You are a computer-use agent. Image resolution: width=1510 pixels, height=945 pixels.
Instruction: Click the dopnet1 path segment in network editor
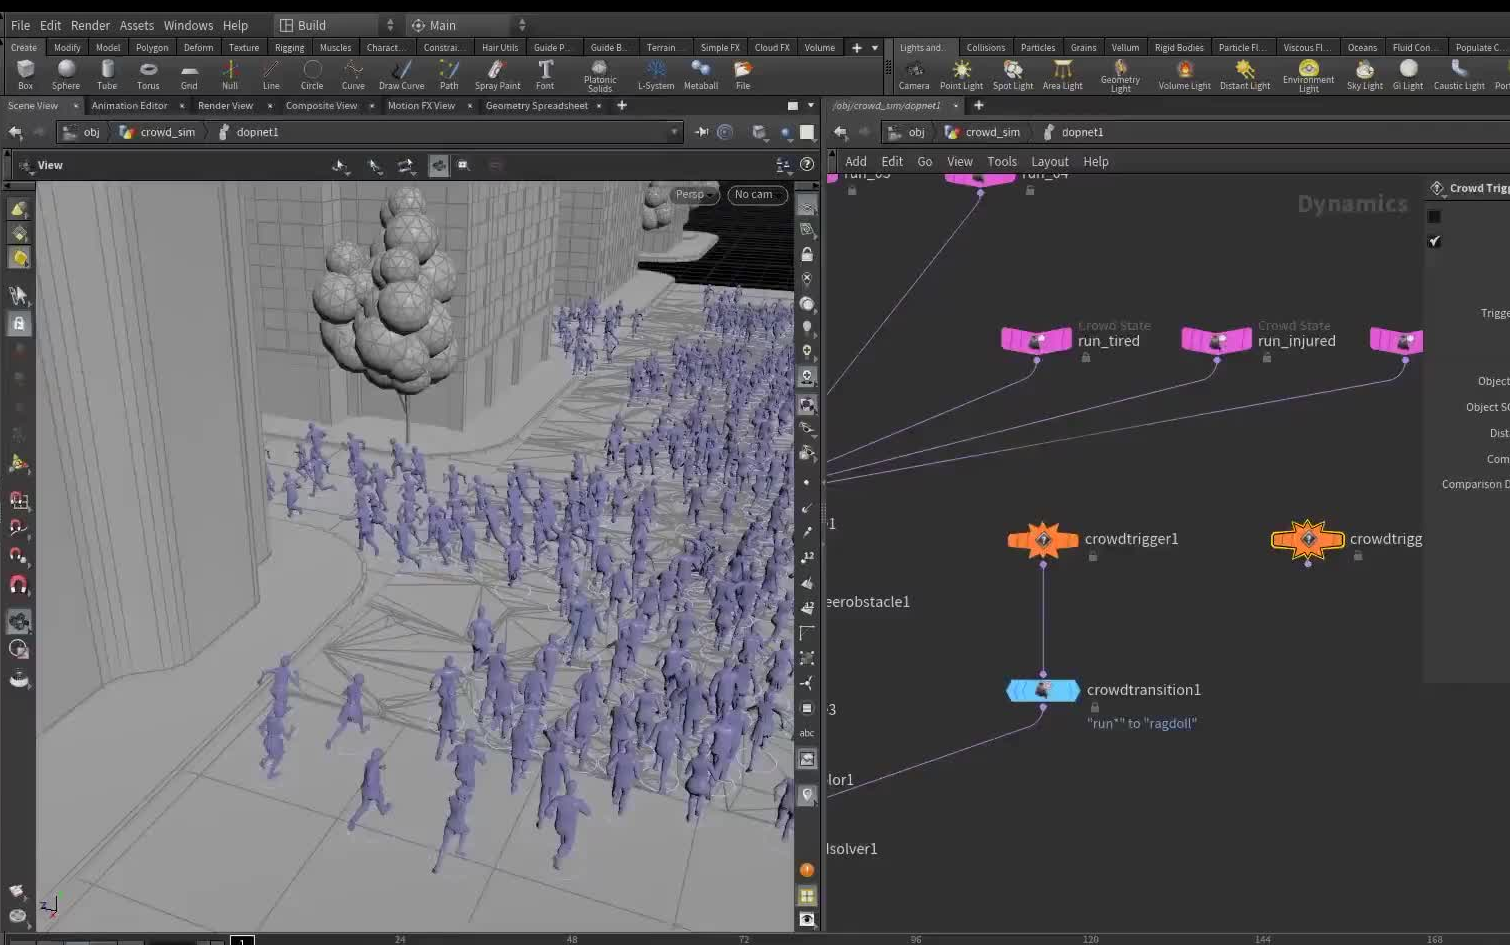click(1074, 132)
